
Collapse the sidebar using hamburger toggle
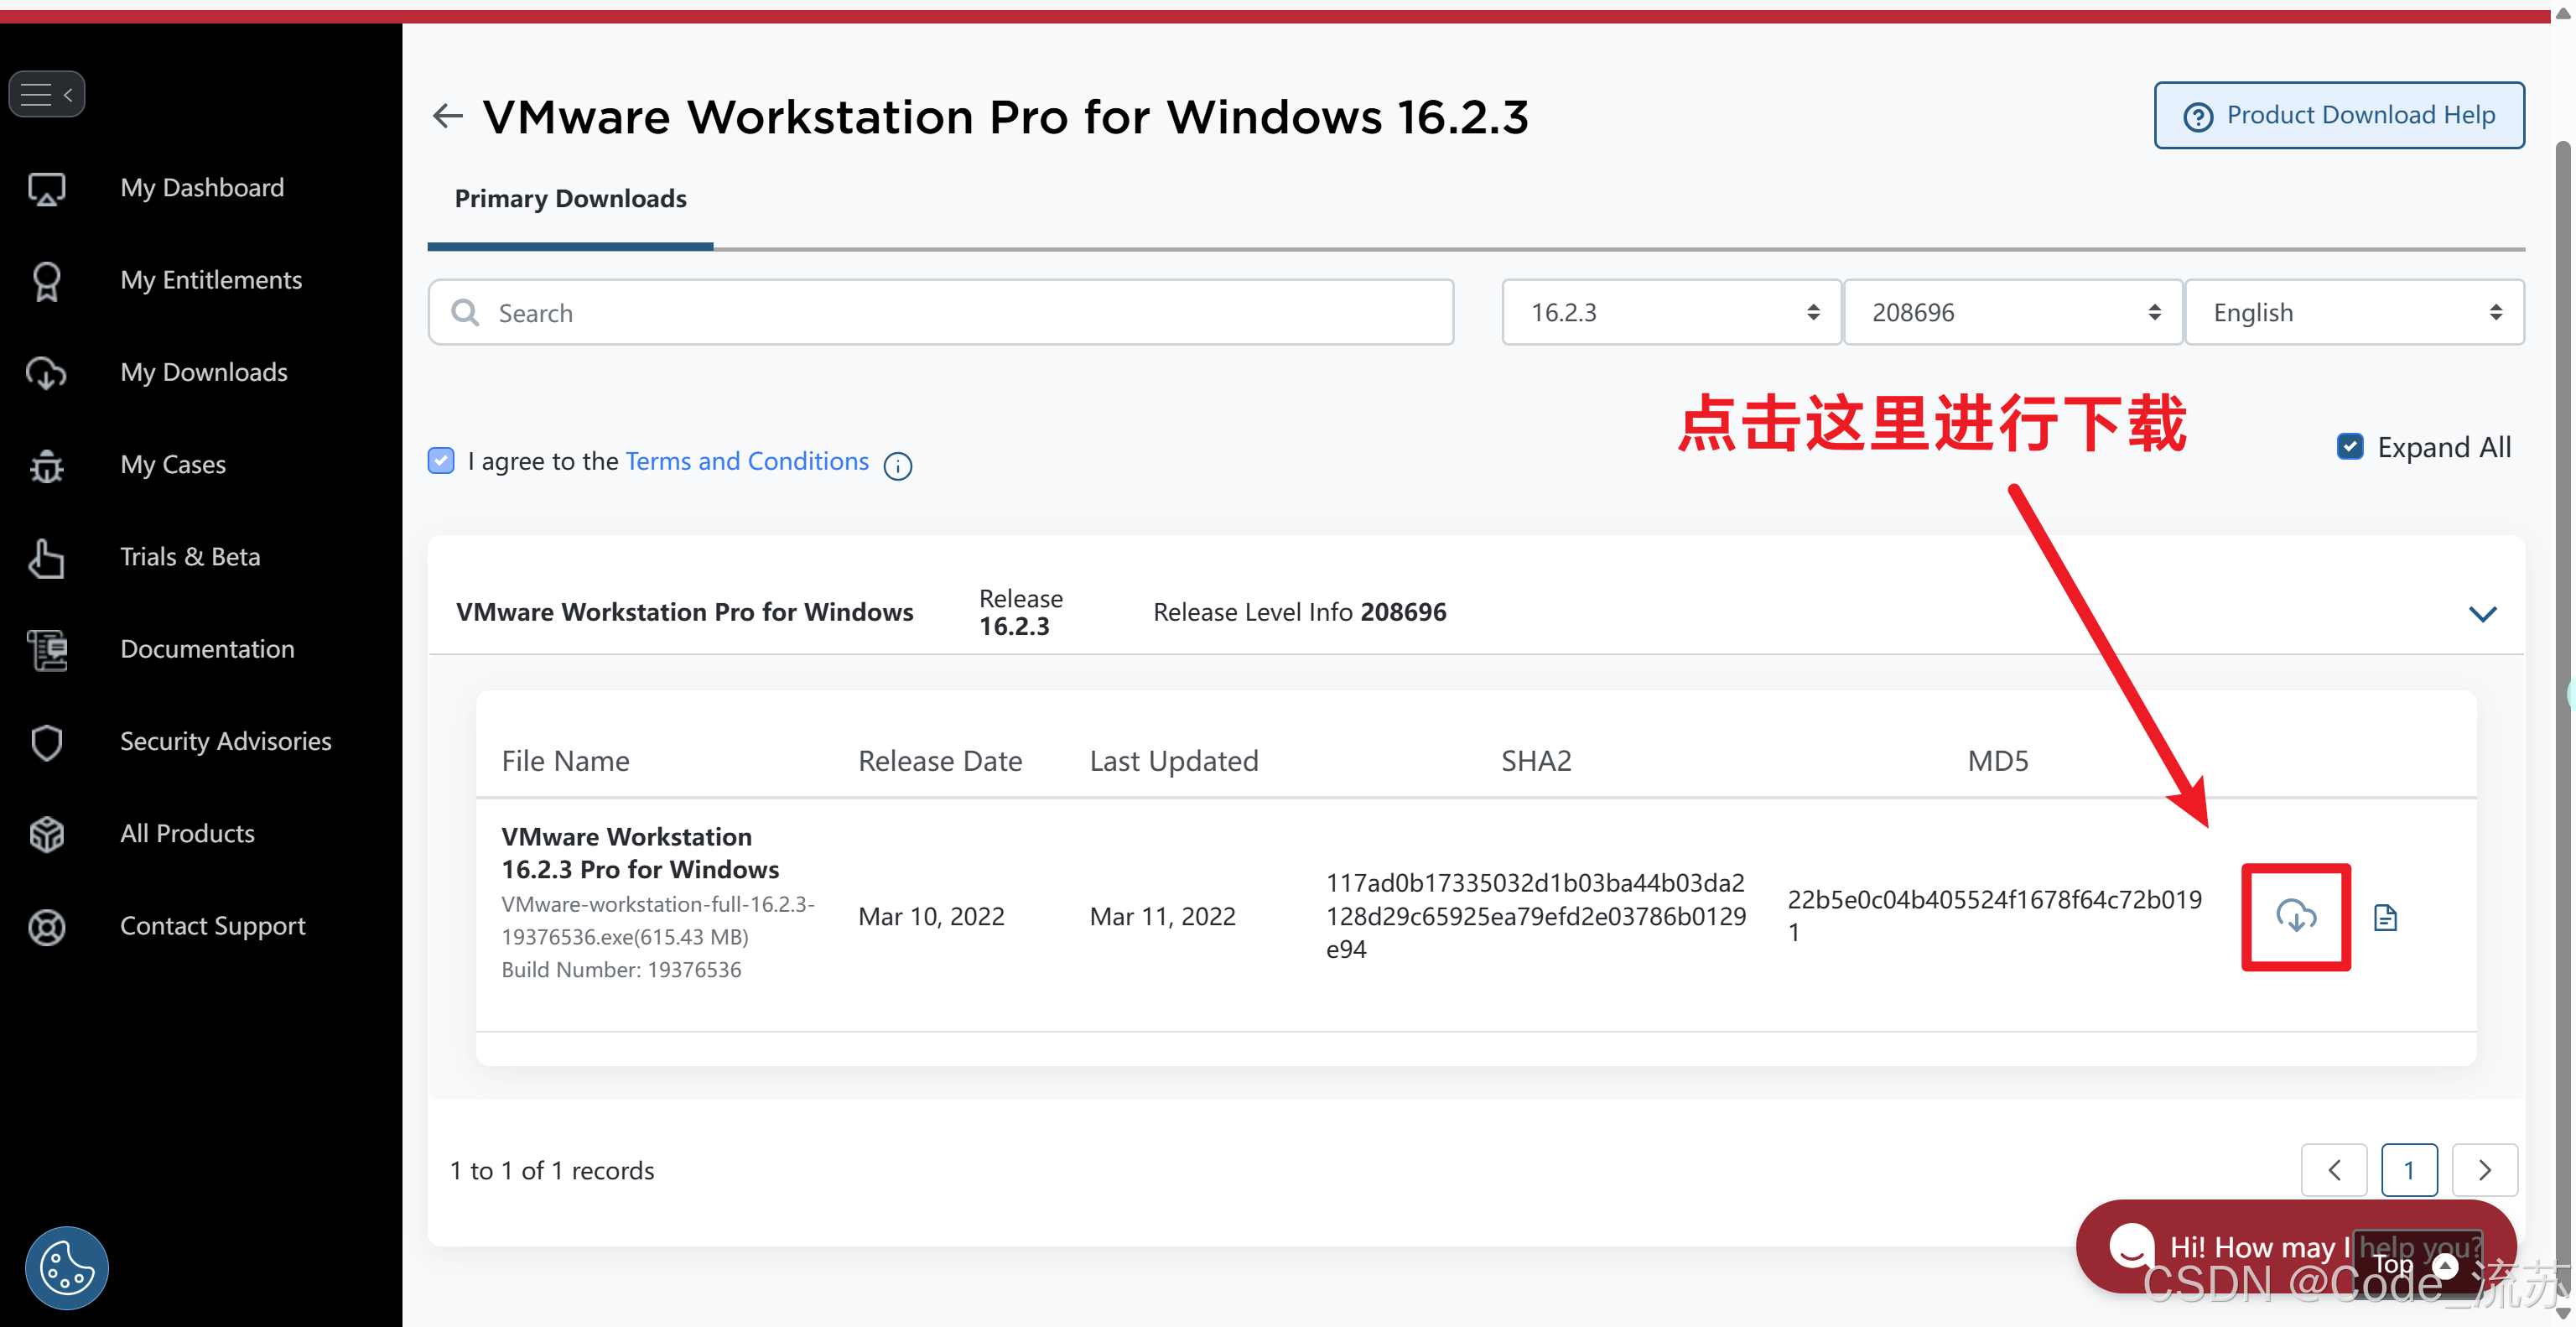[x=47, y=94]
